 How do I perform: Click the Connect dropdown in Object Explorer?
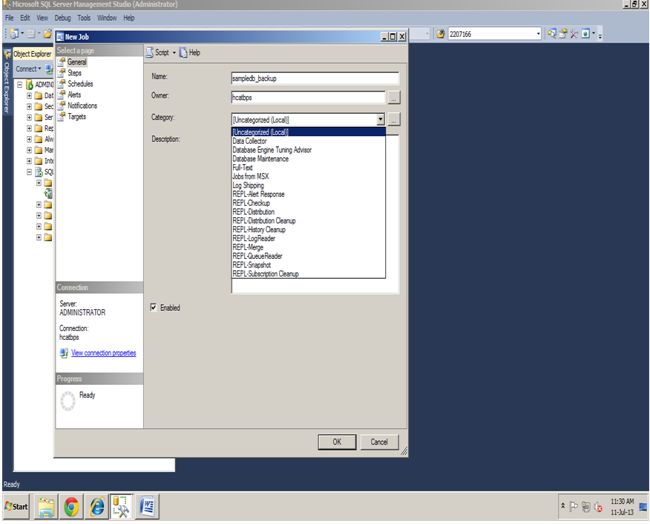pyautogui.click(x=28, y=69)
